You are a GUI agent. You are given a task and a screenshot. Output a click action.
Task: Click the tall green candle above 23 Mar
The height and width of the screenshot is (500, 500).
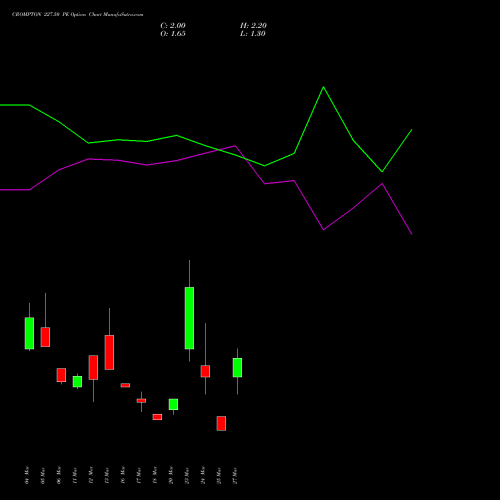pos(189,318)
